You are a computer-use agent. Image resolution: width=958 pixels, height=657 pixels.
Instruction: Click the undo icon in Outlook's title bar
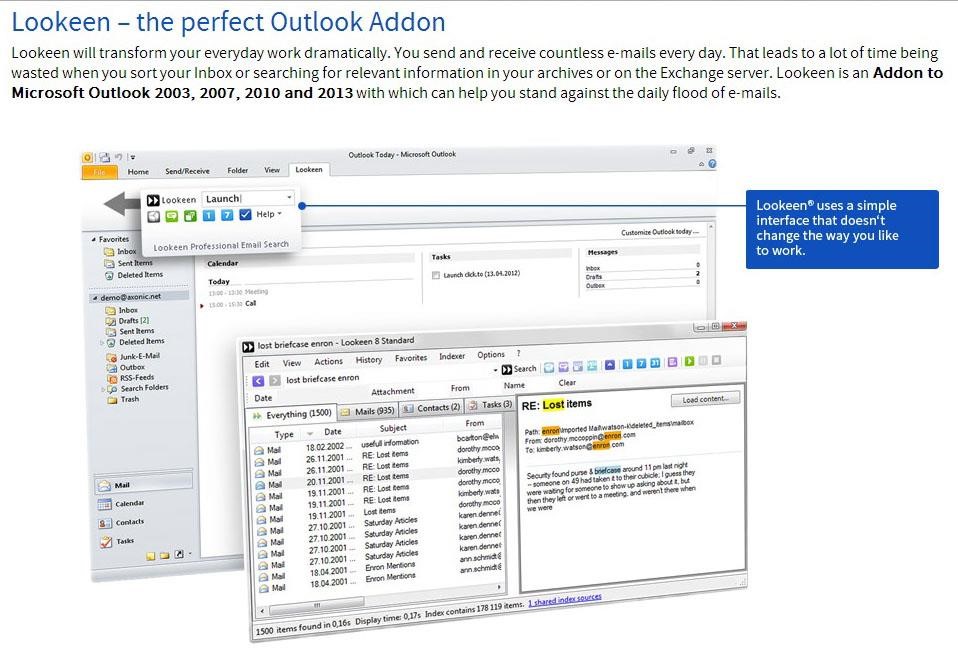(119, 156)
